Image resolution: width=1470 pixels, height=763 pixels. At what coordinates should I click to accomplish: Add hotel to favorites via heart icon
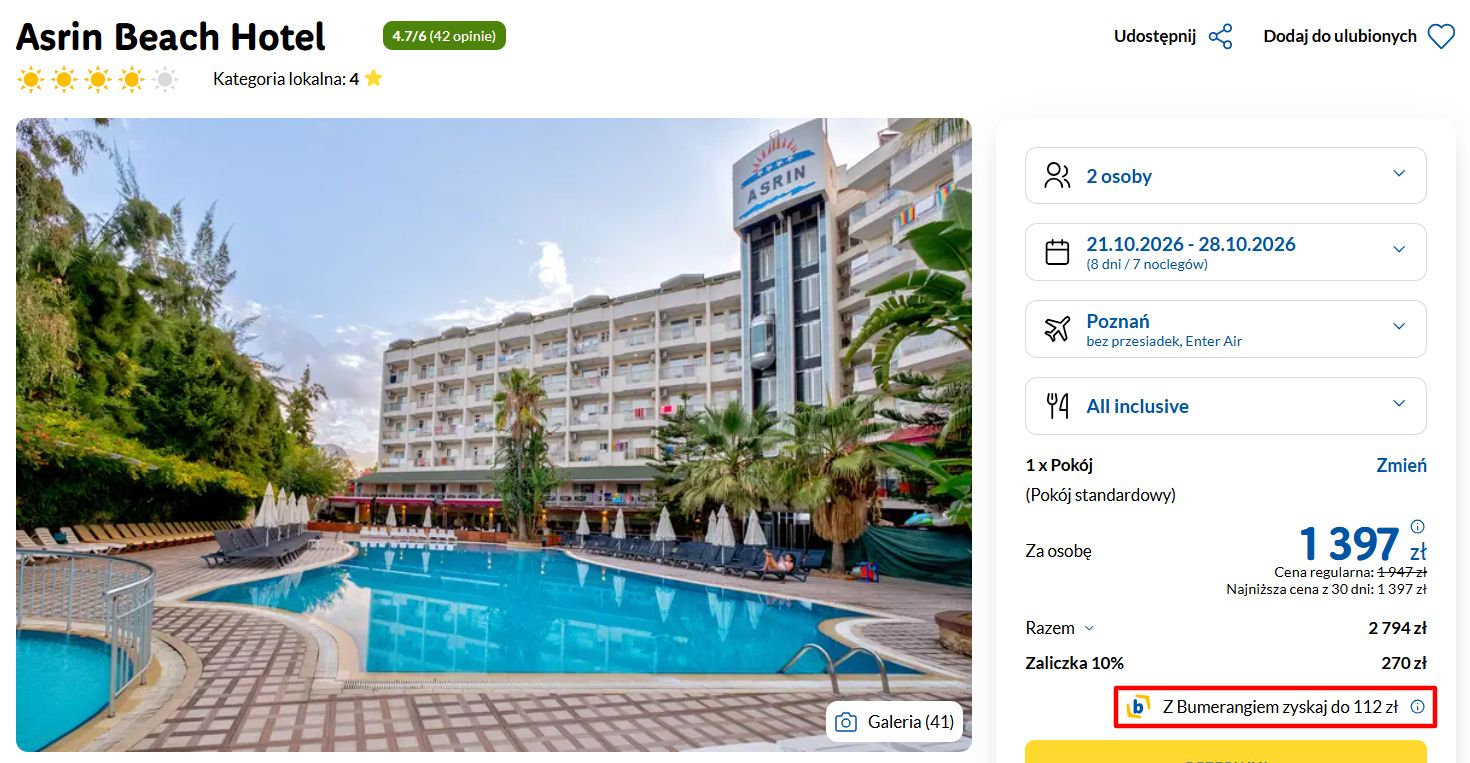1440,37
